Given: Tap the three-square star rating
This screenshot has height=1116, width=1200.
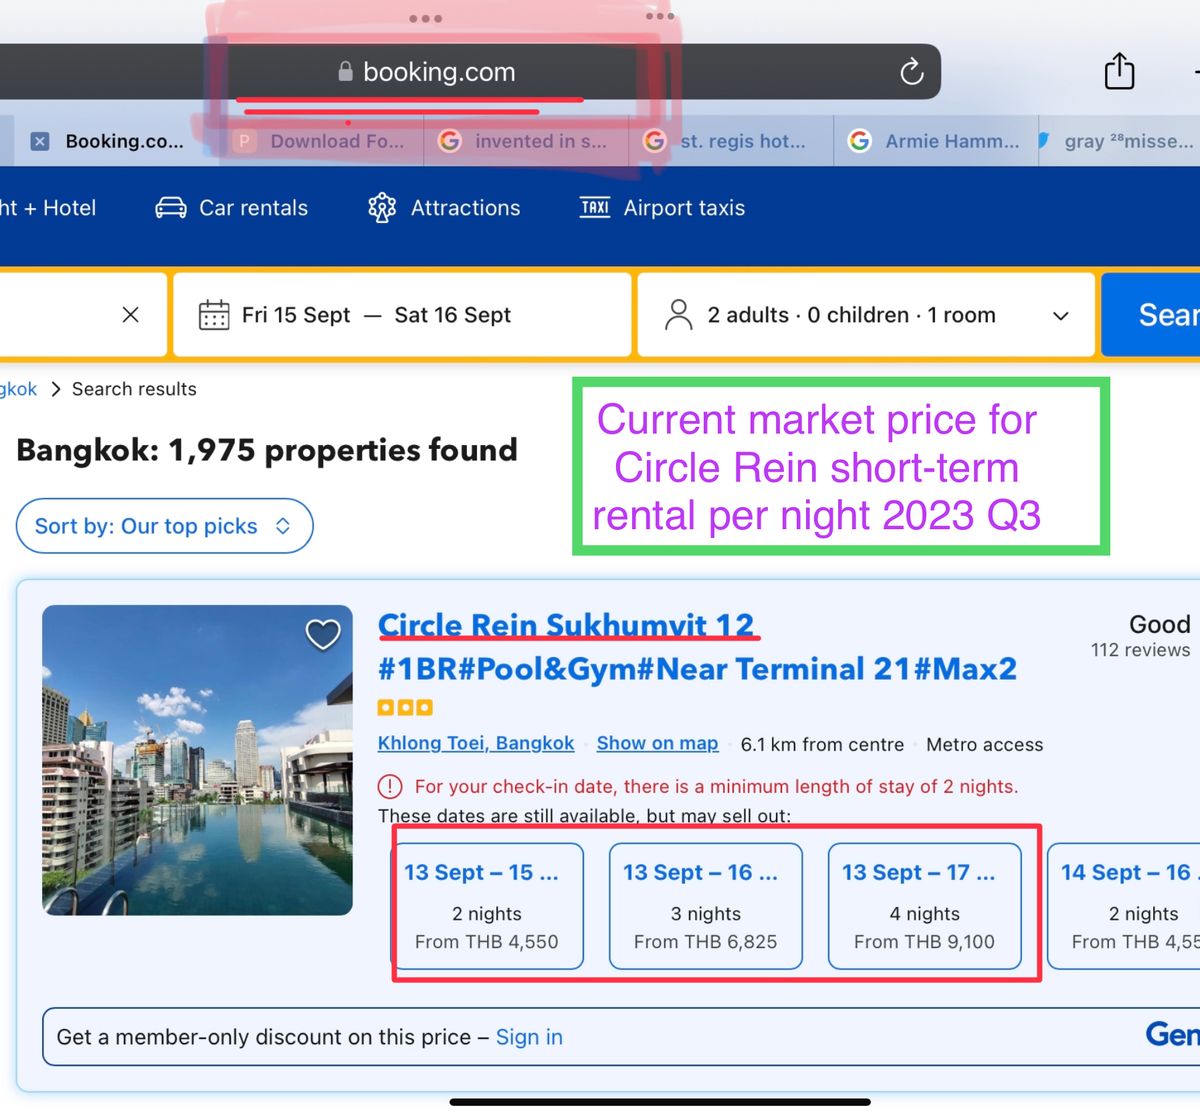Looking at the screenshot, I should pos(405,708).
